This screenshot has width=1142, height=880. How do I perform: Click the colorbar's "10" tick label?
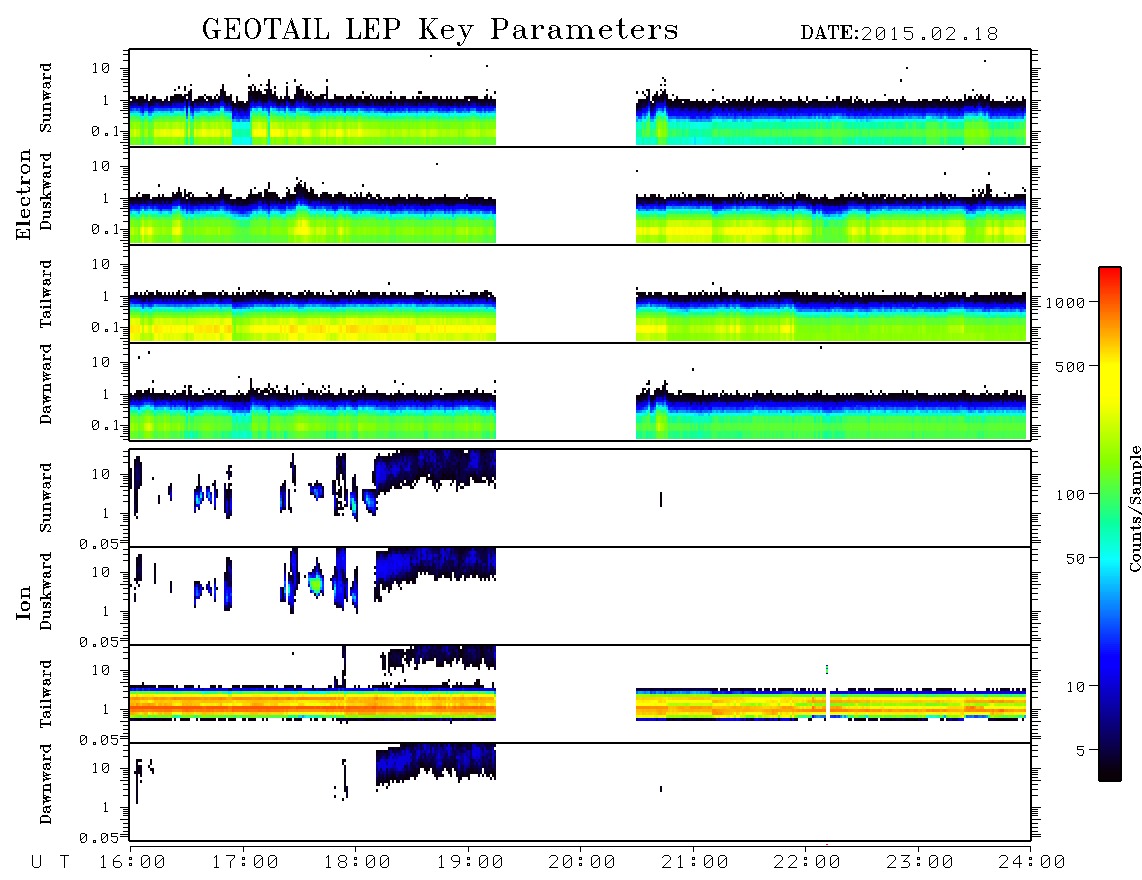pos(1075,687)
